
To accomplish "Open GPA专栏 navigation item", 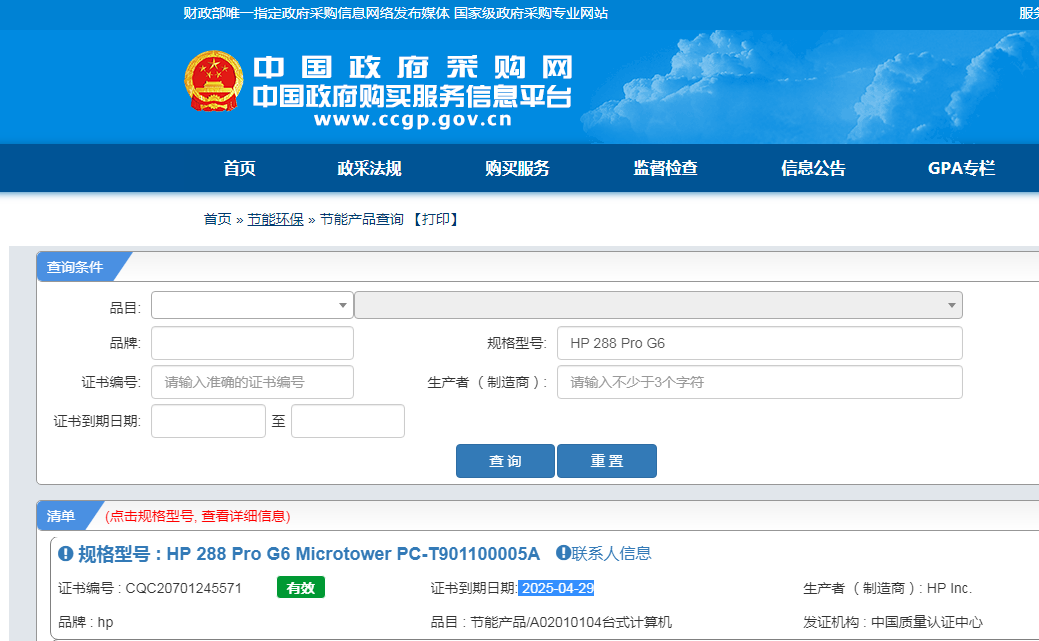I will pos(961,168).
